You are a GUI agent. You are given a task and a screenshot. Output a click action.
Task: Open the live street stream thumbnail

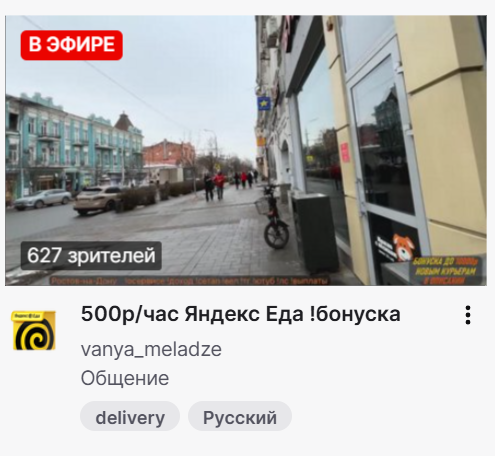tap(246, 150)
